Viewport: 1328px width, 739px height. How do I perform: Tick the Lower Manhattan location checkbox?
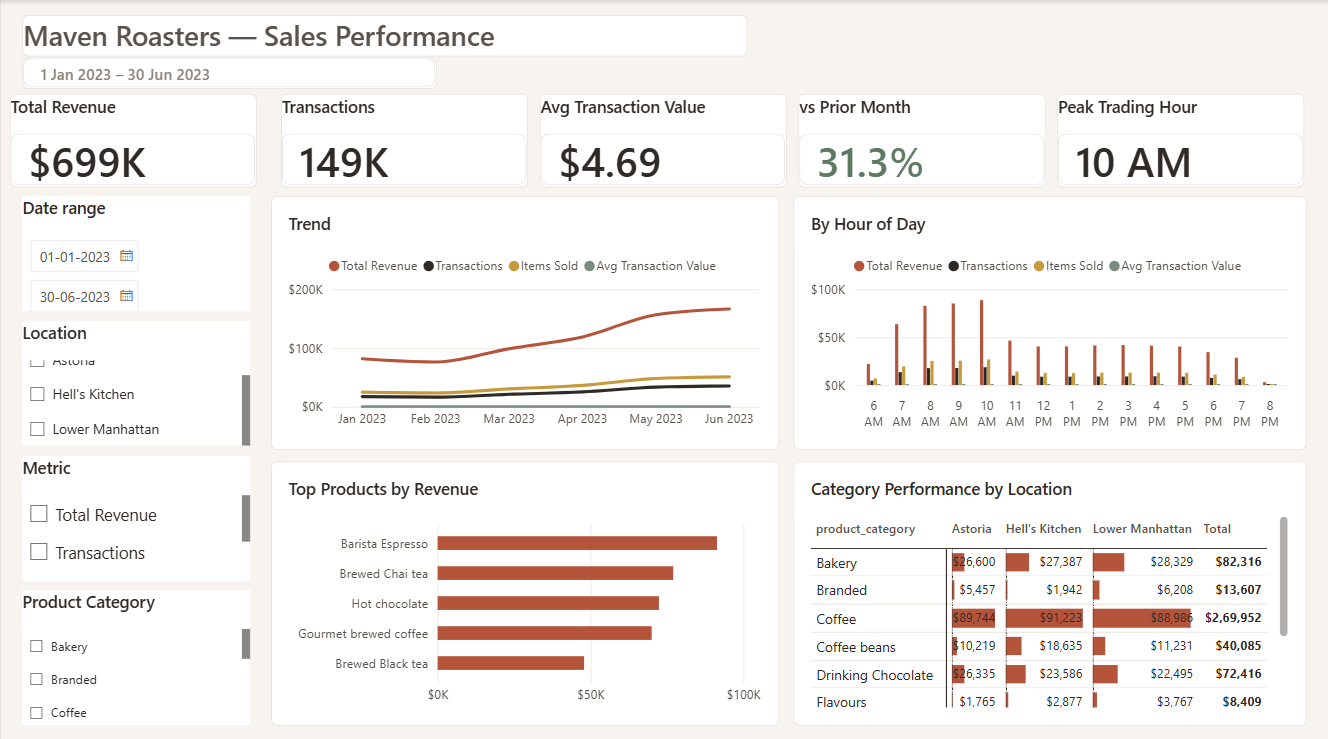pyautogui.click(x=38, y=429)
